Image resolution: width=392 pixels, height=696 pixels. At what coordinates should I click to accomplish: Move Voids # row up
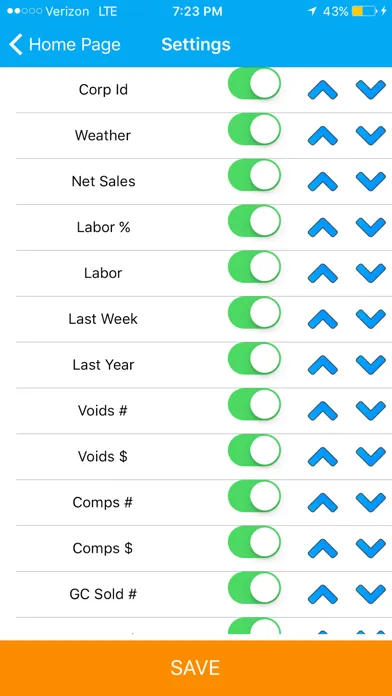tap(323, 411)
